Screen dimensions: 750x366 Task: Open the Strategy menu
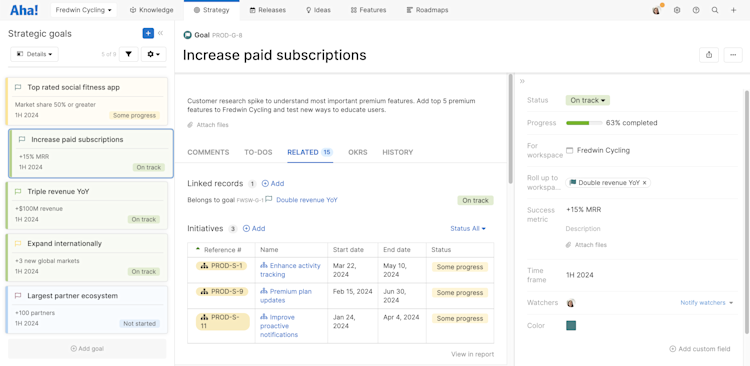point(211,10)
